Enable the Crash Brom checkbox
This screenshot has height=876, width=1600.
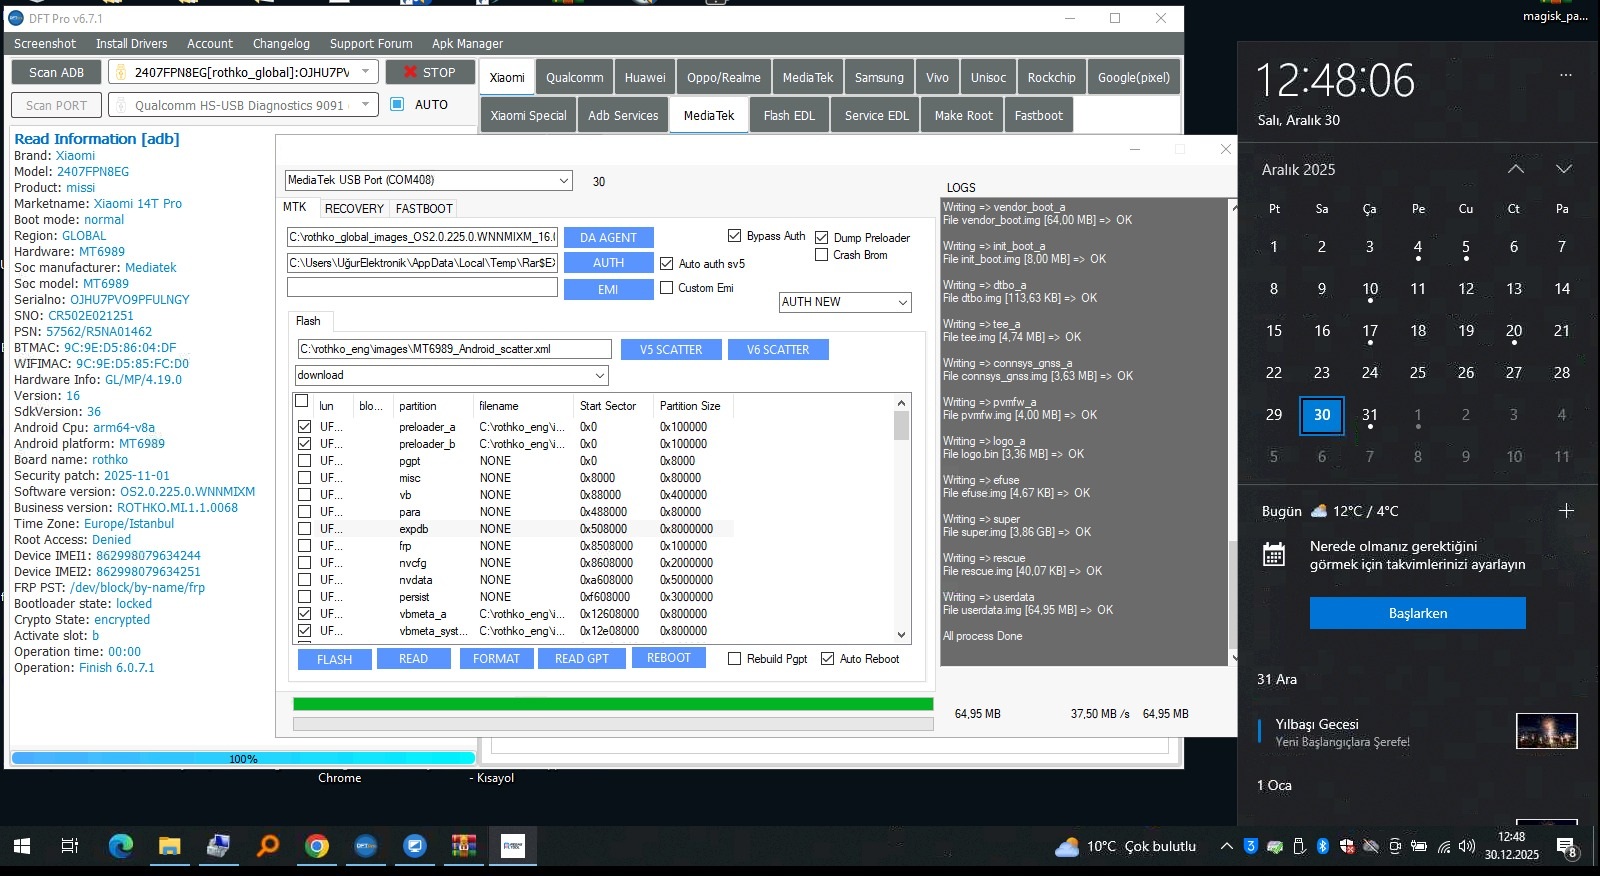[x=822, y=255]
